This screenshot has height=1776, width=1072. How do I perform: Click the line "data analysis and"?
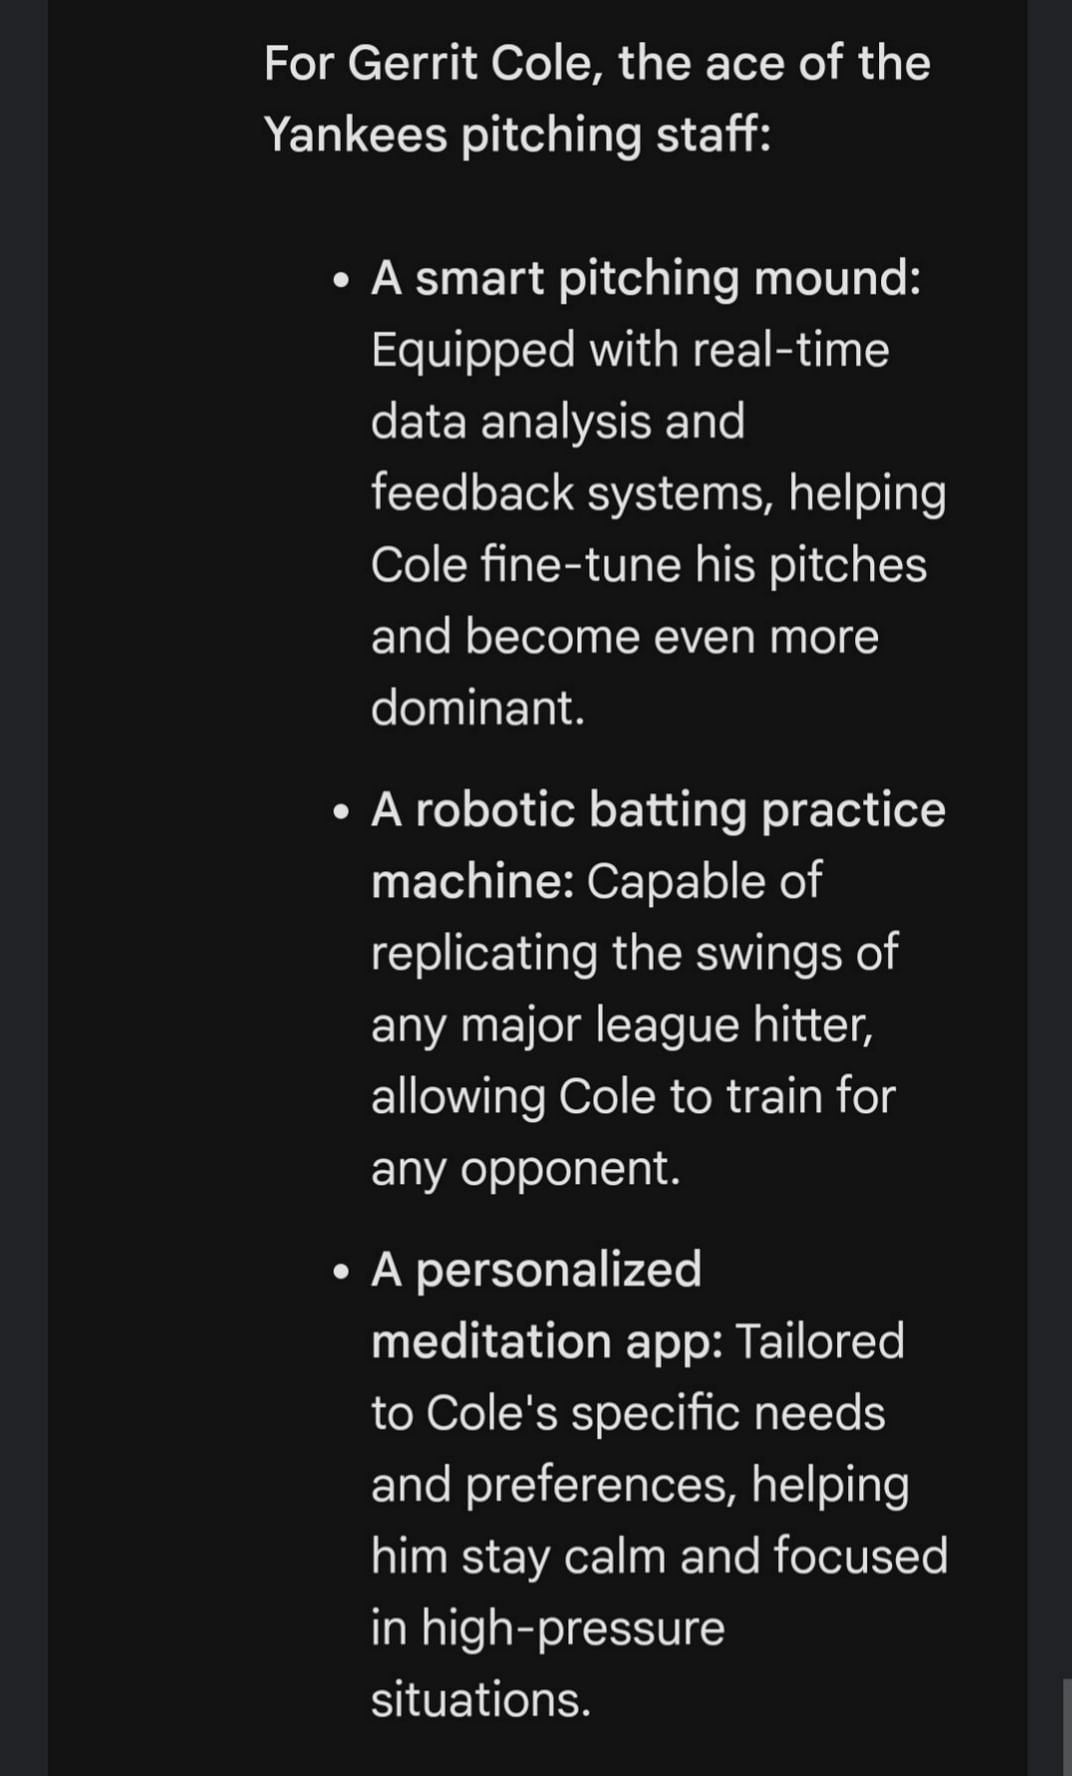pos(557,421)
